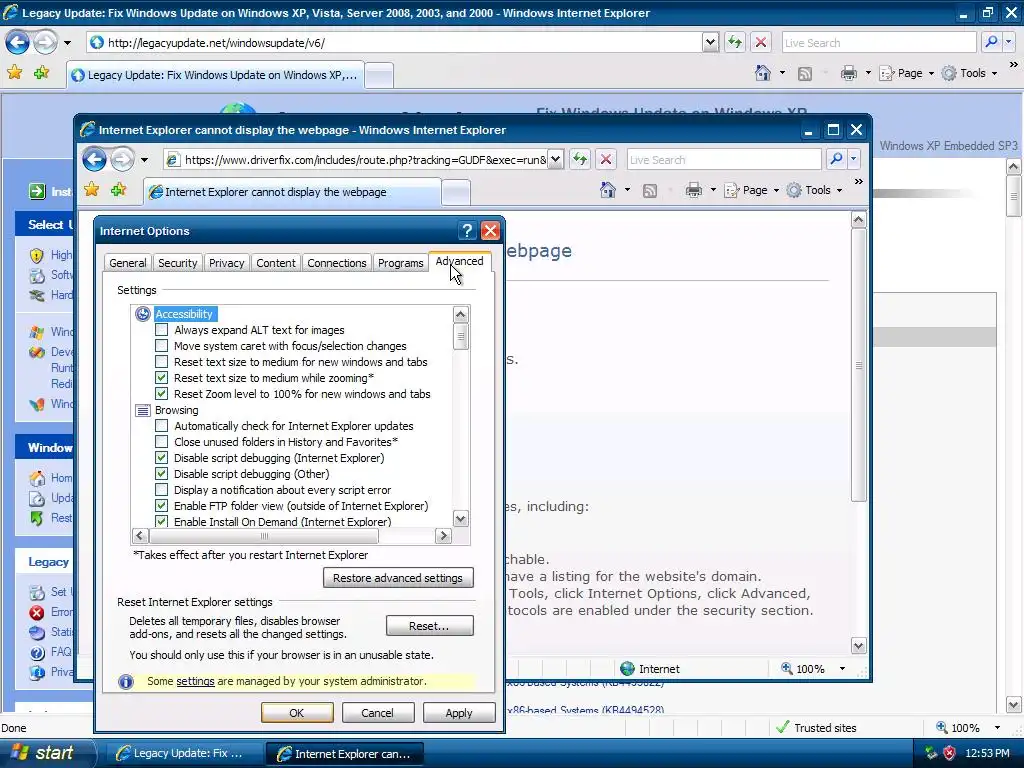Check Display a notification about every script error
The image size is (1024, 768).
[x=161, y=490]
